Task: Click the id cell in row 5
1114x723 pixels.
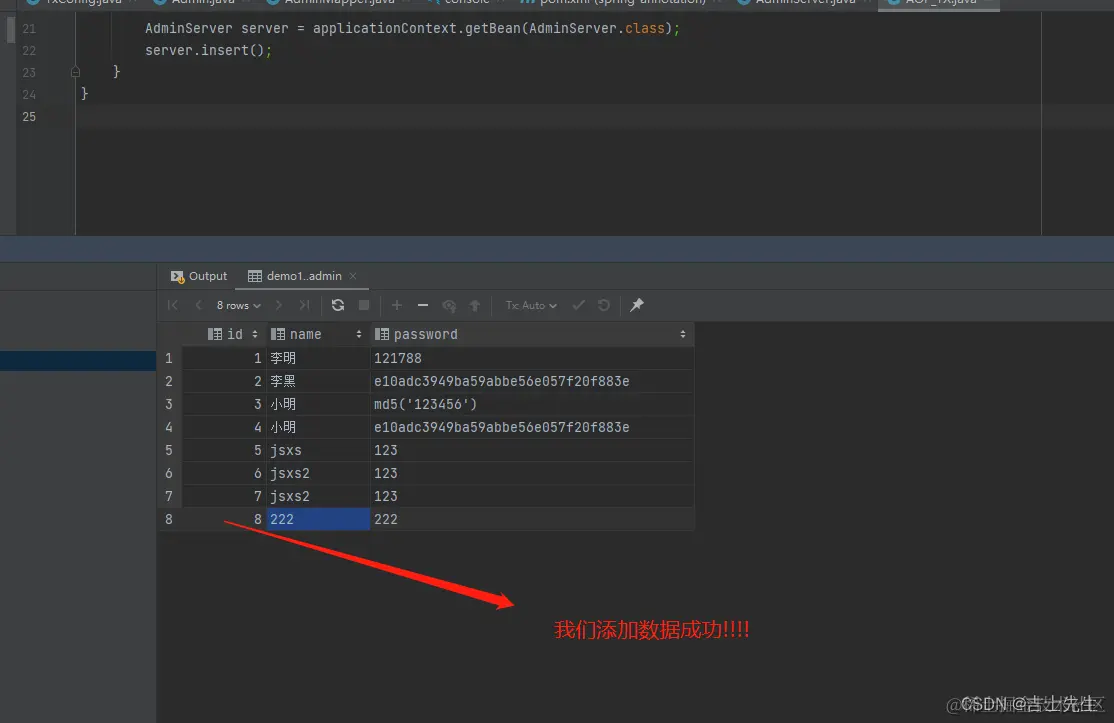Action: coord(224,450)
